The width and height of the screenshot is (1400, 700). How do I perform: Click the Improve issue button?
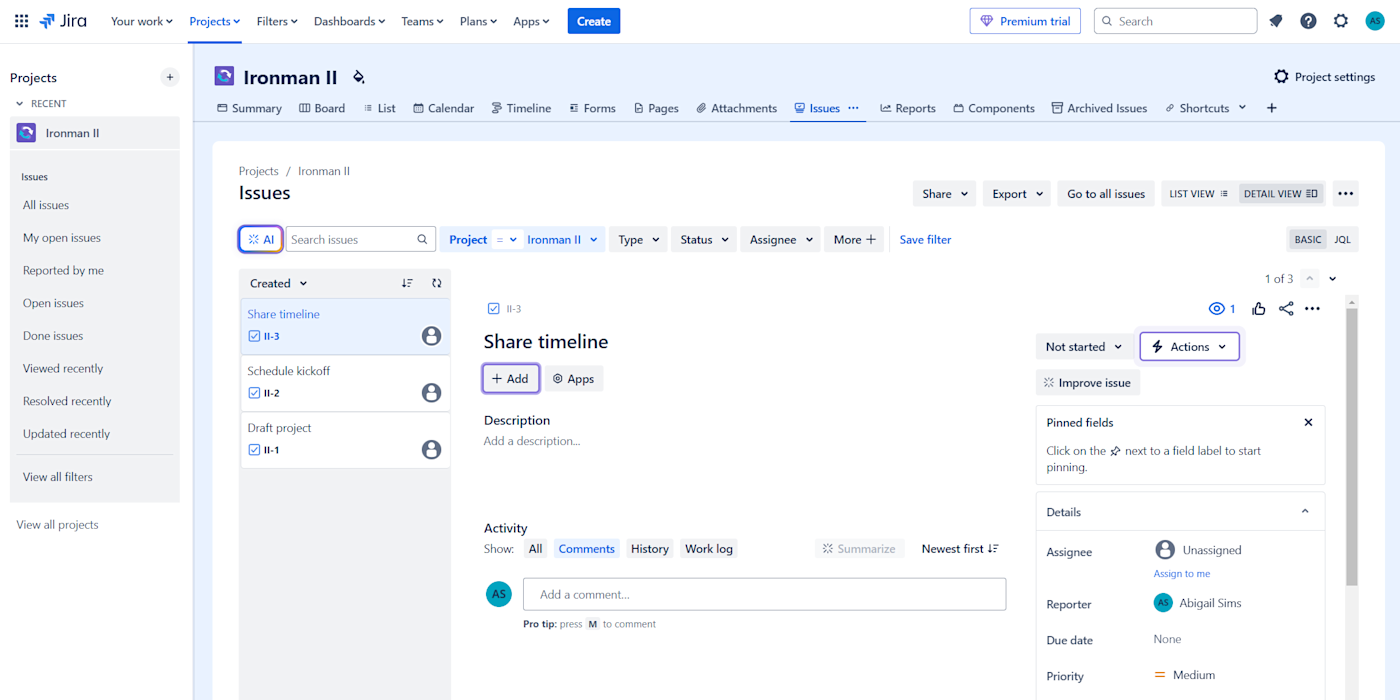point(1088,383)
